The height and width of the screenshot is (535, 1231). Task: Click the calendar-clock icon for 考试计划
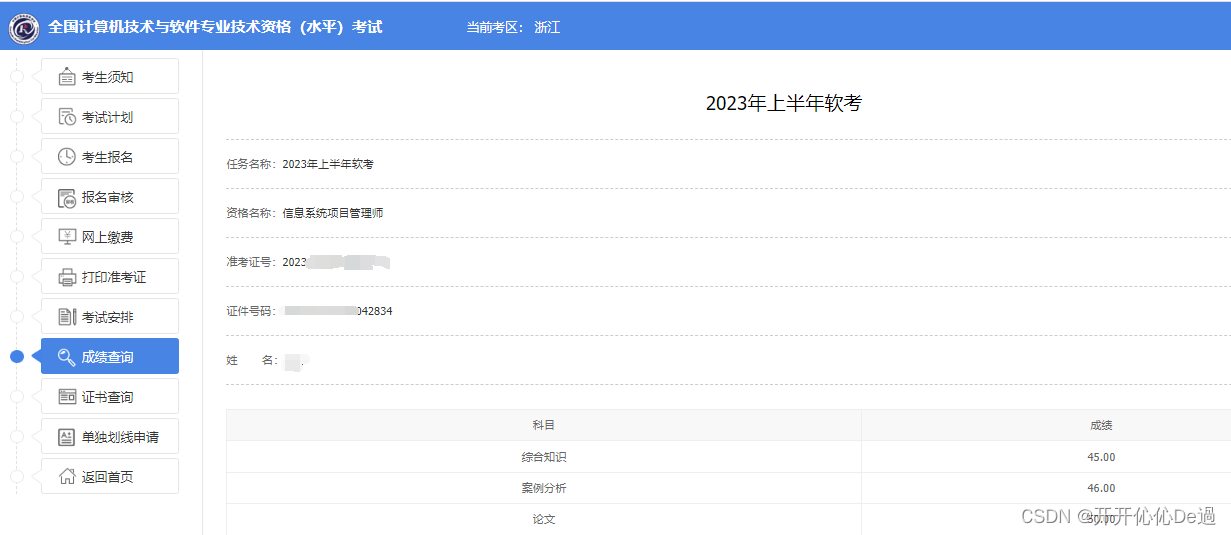(67, 117)
